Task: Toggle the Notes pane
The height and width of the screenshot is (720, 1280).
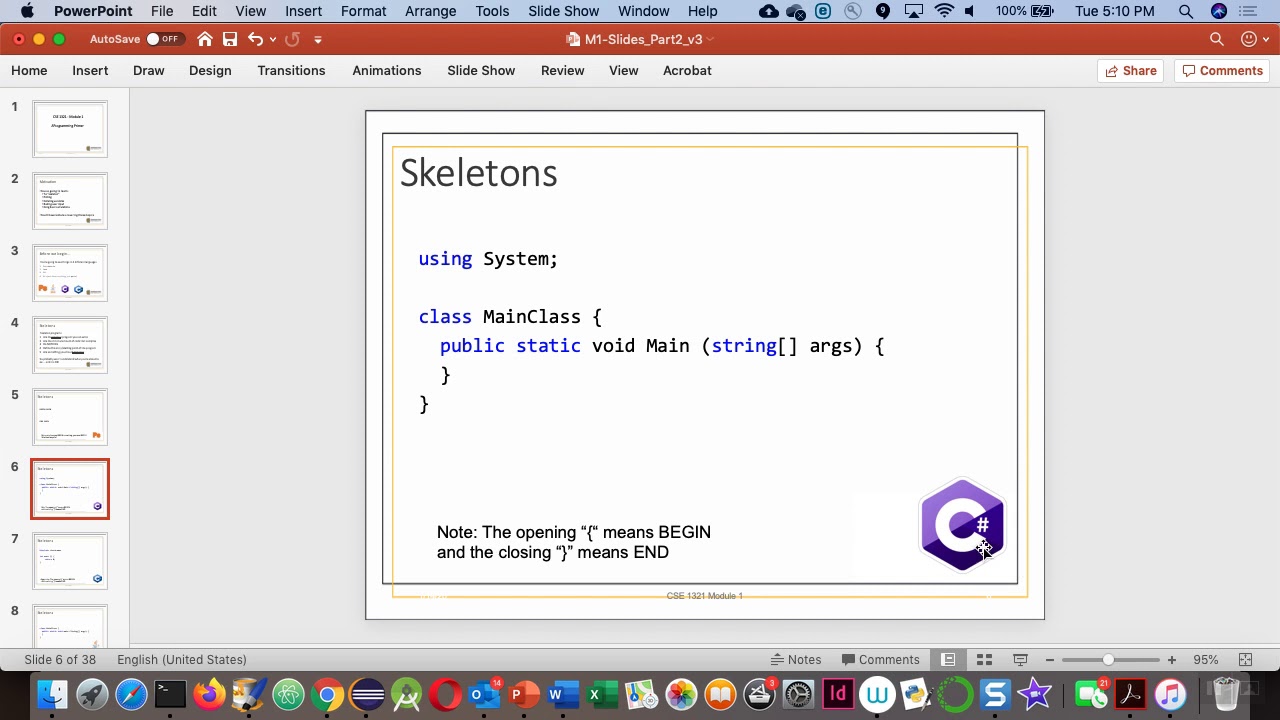Action: (796, 659)
